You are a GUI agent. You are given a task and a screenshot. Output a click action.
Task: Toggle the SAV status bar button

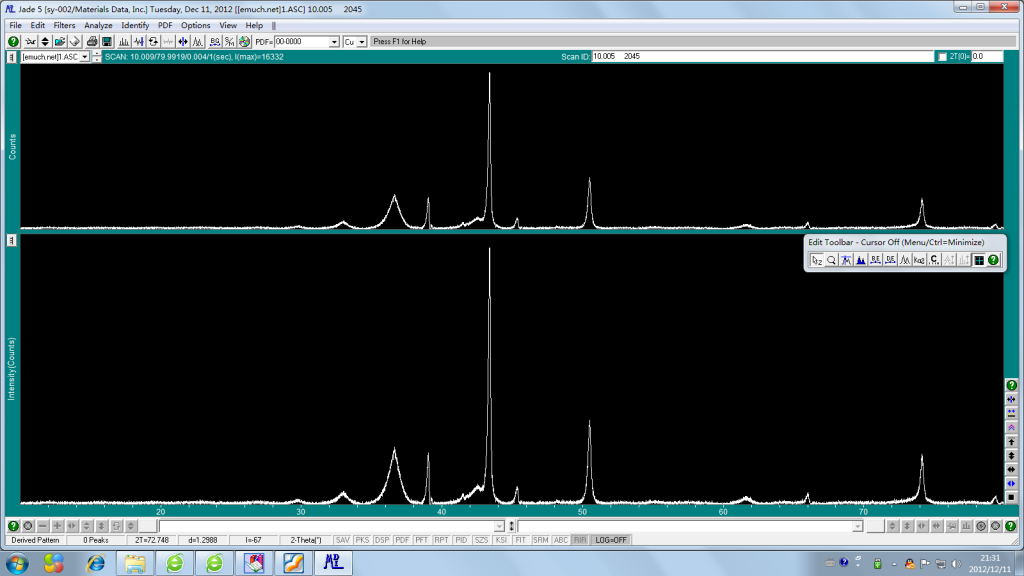click(x=342, y=540)
